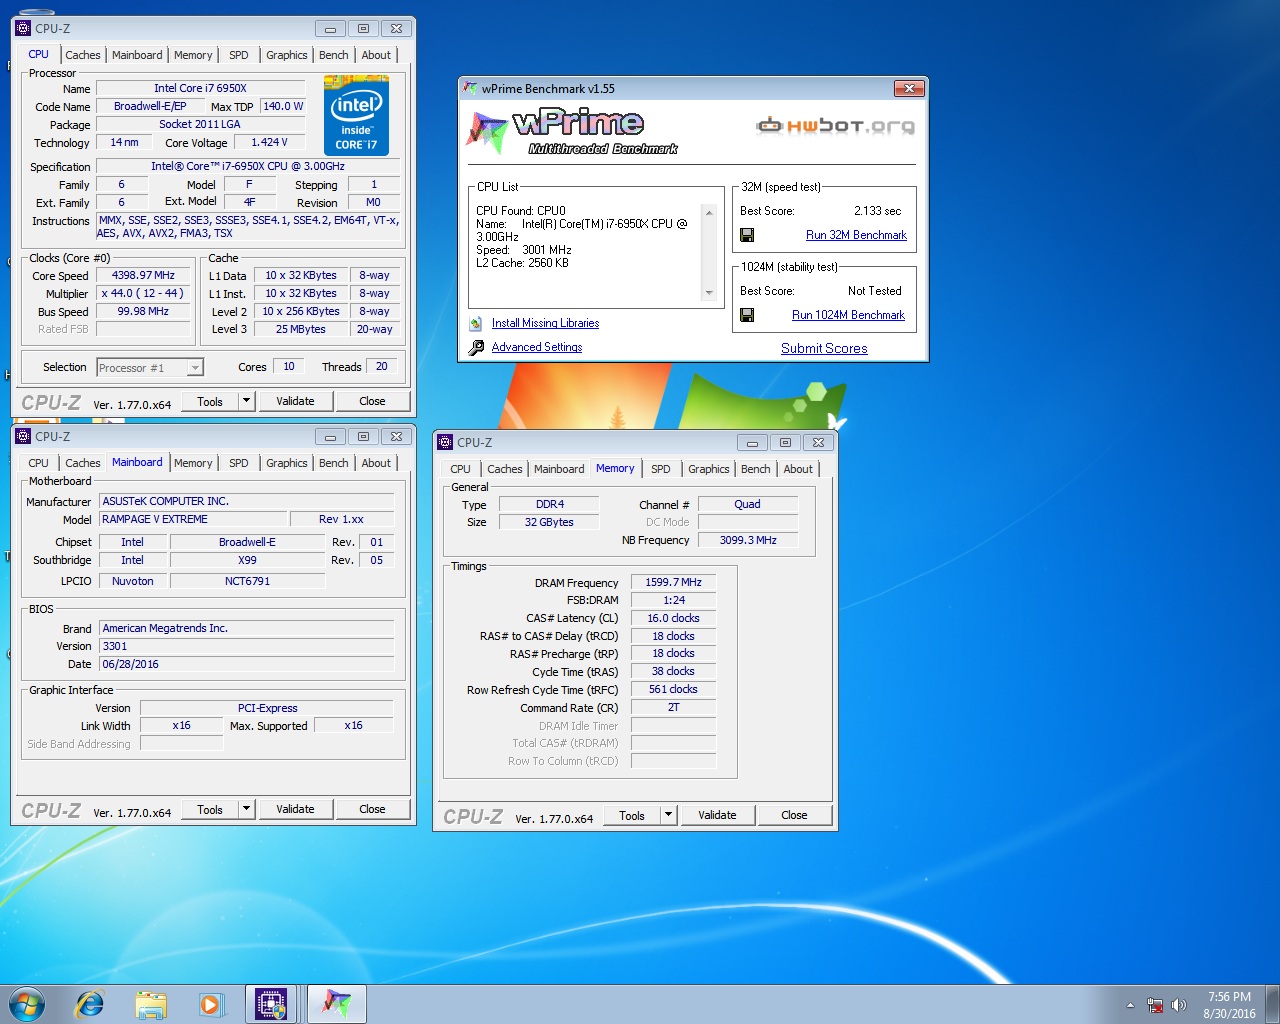This screenshot has width=1280, height=1024.
Task: Click the network icon in system tray
Action: pyautogui.click(x=1155, y=1005)
